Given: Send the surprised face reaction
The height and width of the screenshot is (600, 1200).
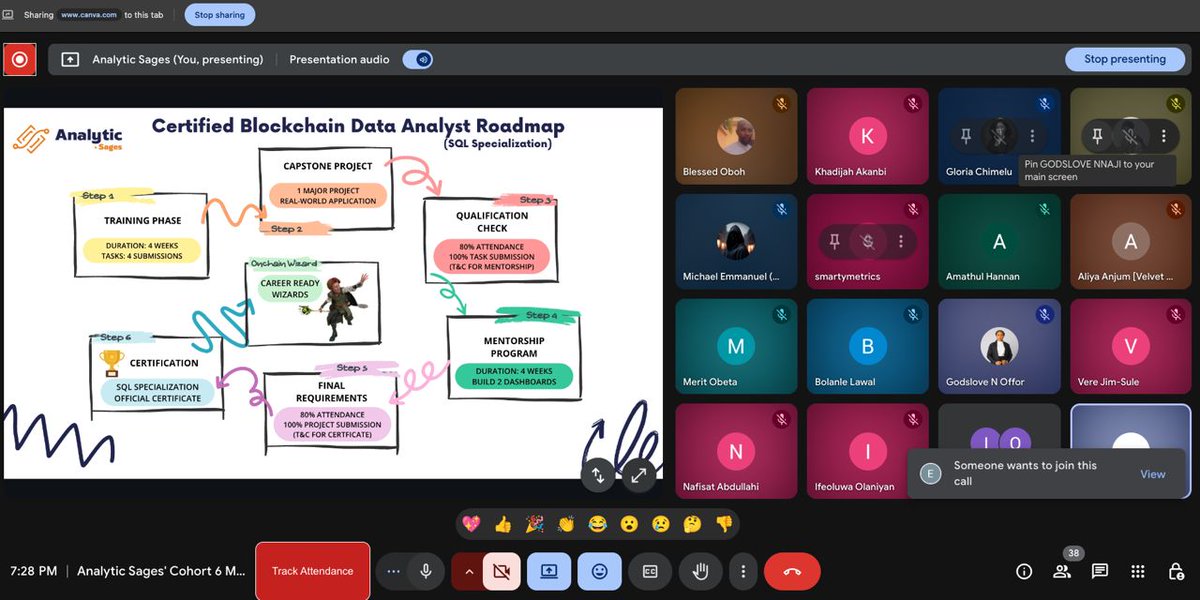Looking at the screenshot, I should click(629, 523).
